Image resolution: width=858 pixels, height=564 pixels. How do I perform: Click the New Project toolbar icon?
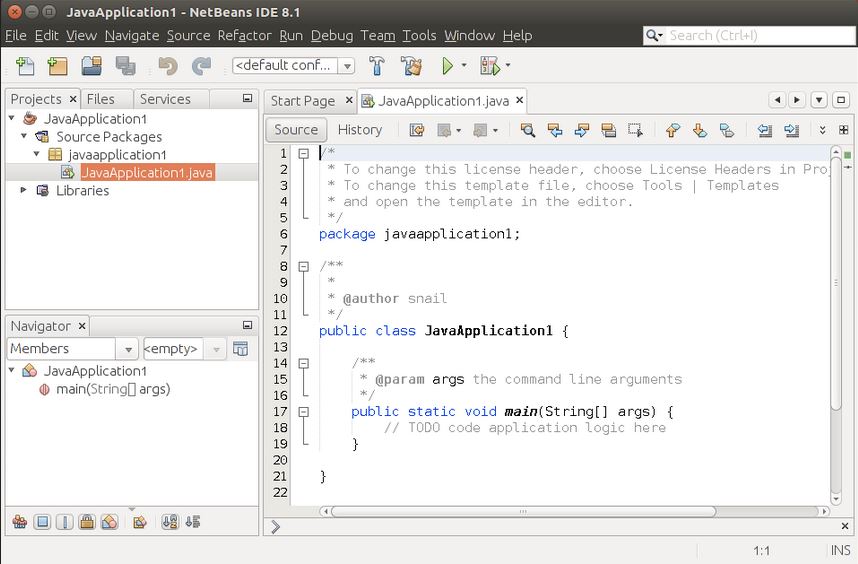click(x=58, y=66)
